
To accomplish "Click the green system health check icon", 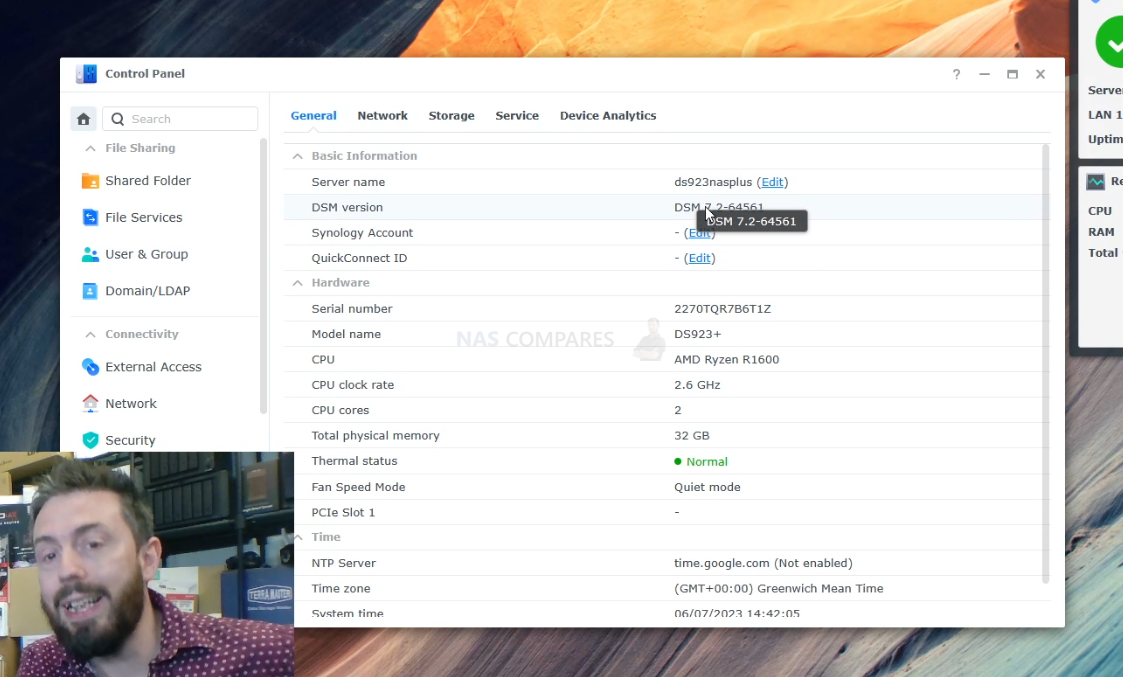I will click(1110, 43).
